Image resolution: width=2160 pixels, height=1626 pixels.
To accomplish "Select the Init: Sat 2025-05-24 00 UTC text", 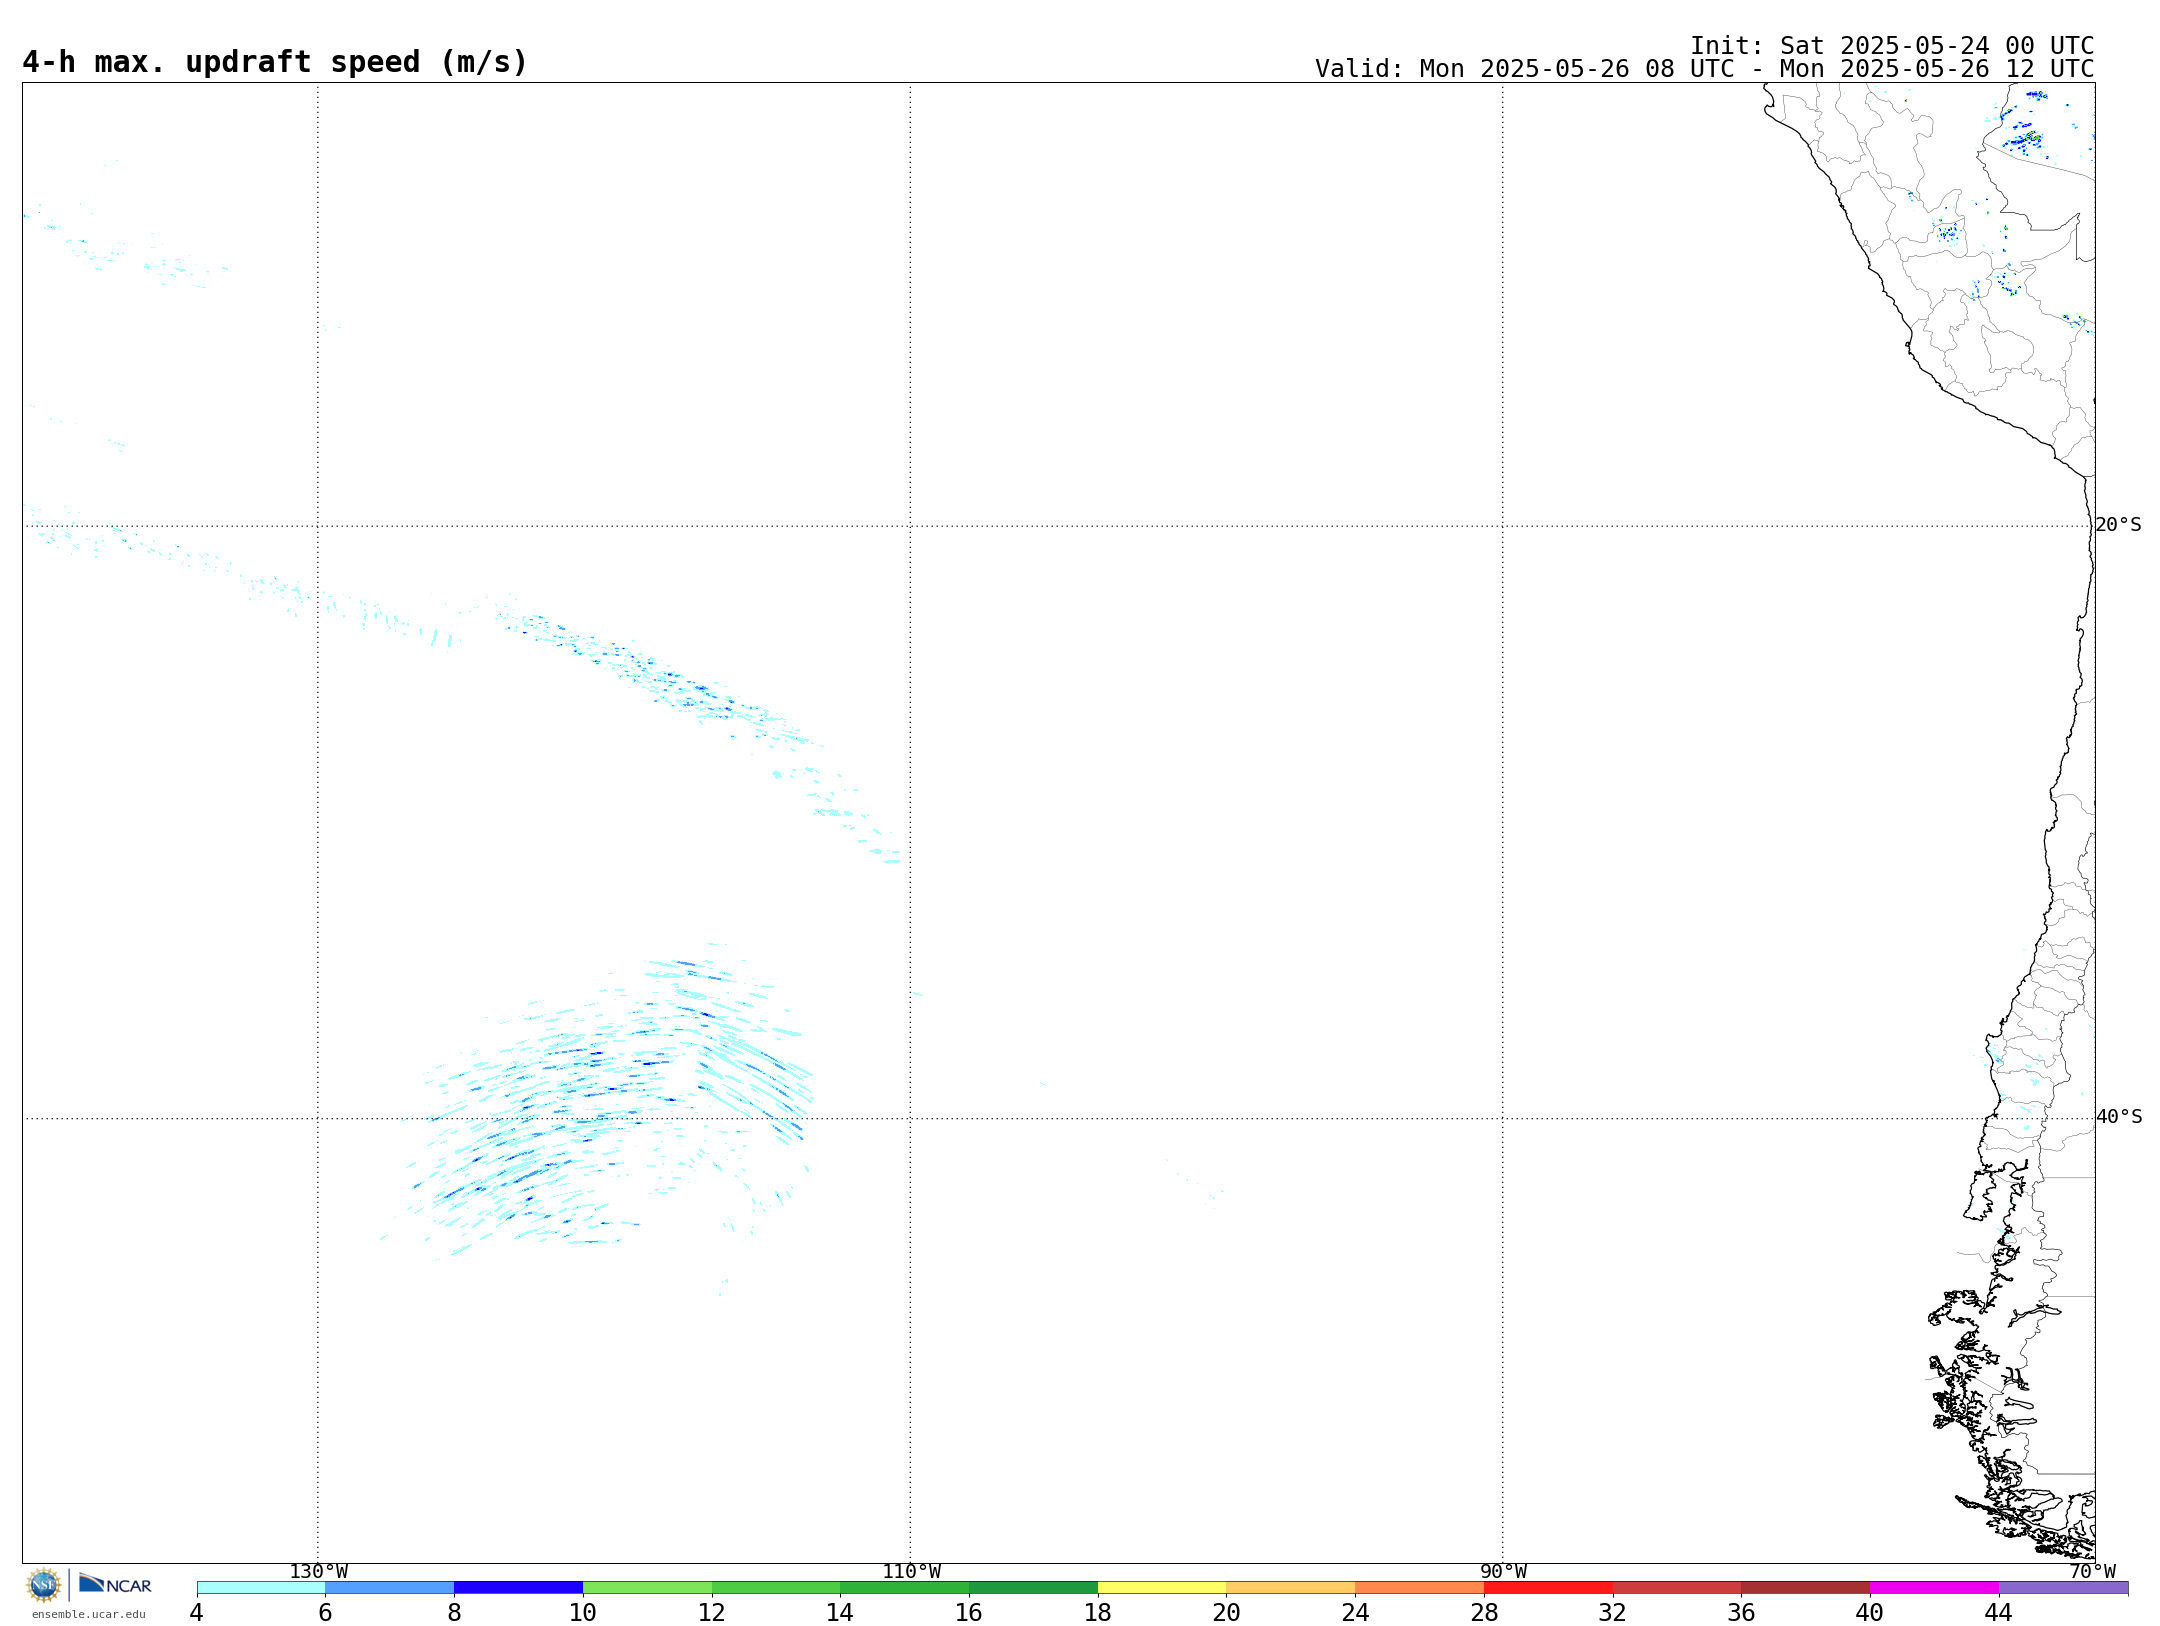I will [1892, 46].
